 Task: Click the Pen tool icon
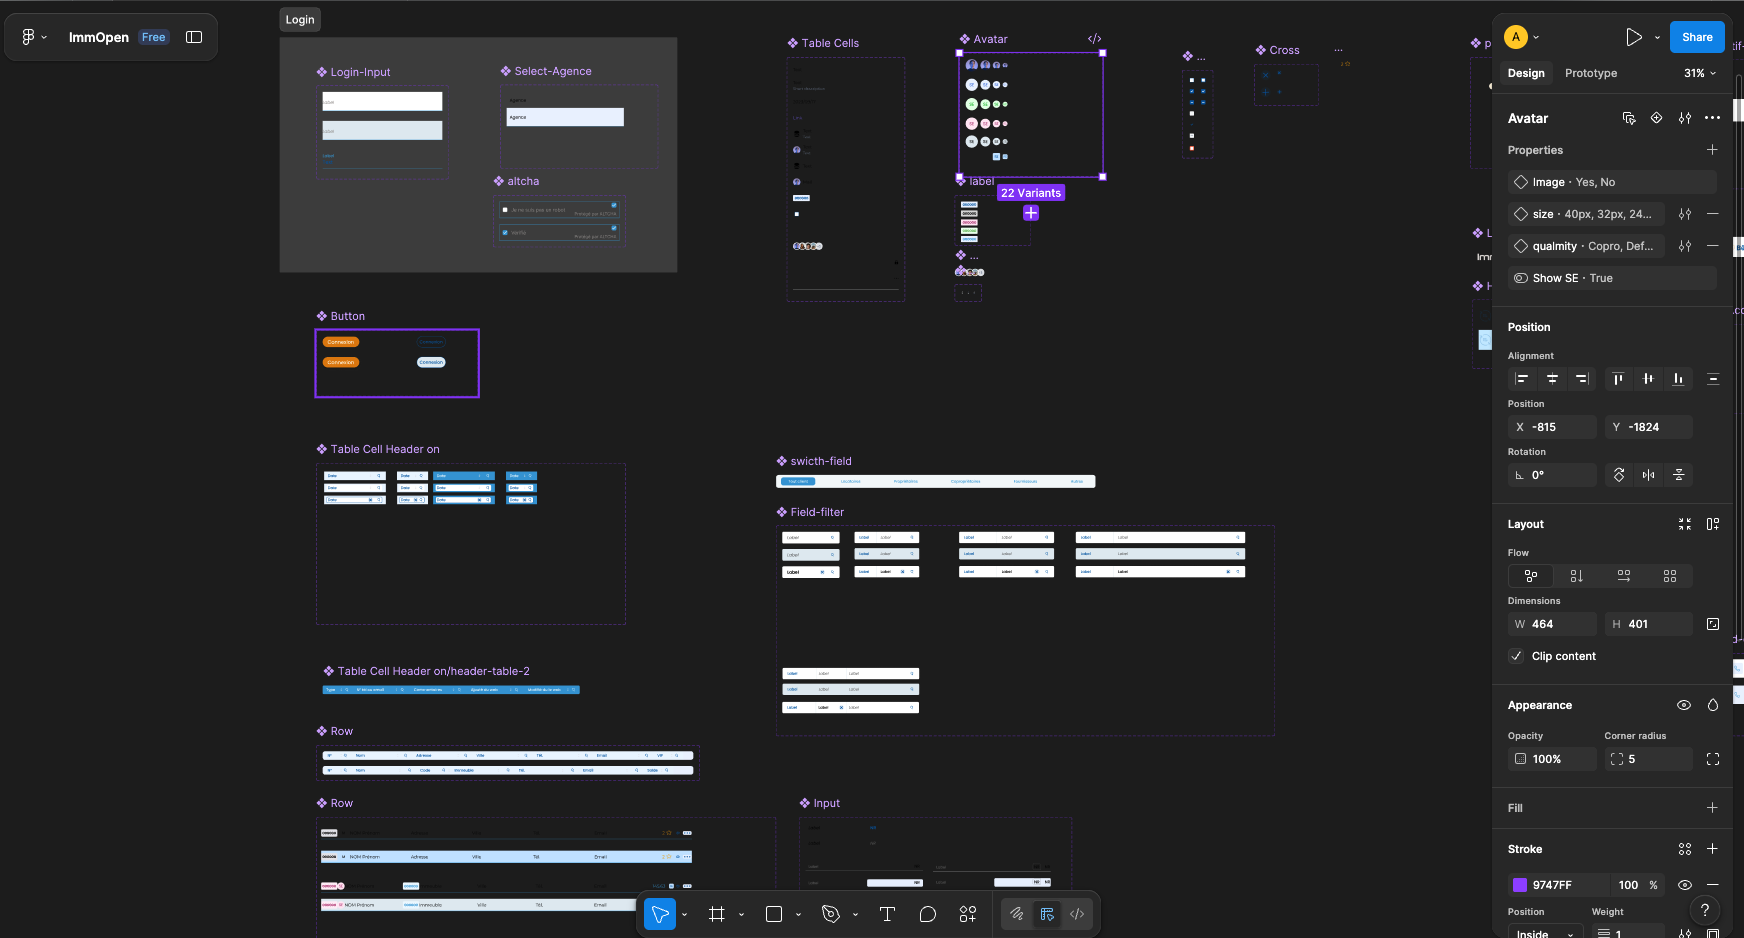[830, 914]
